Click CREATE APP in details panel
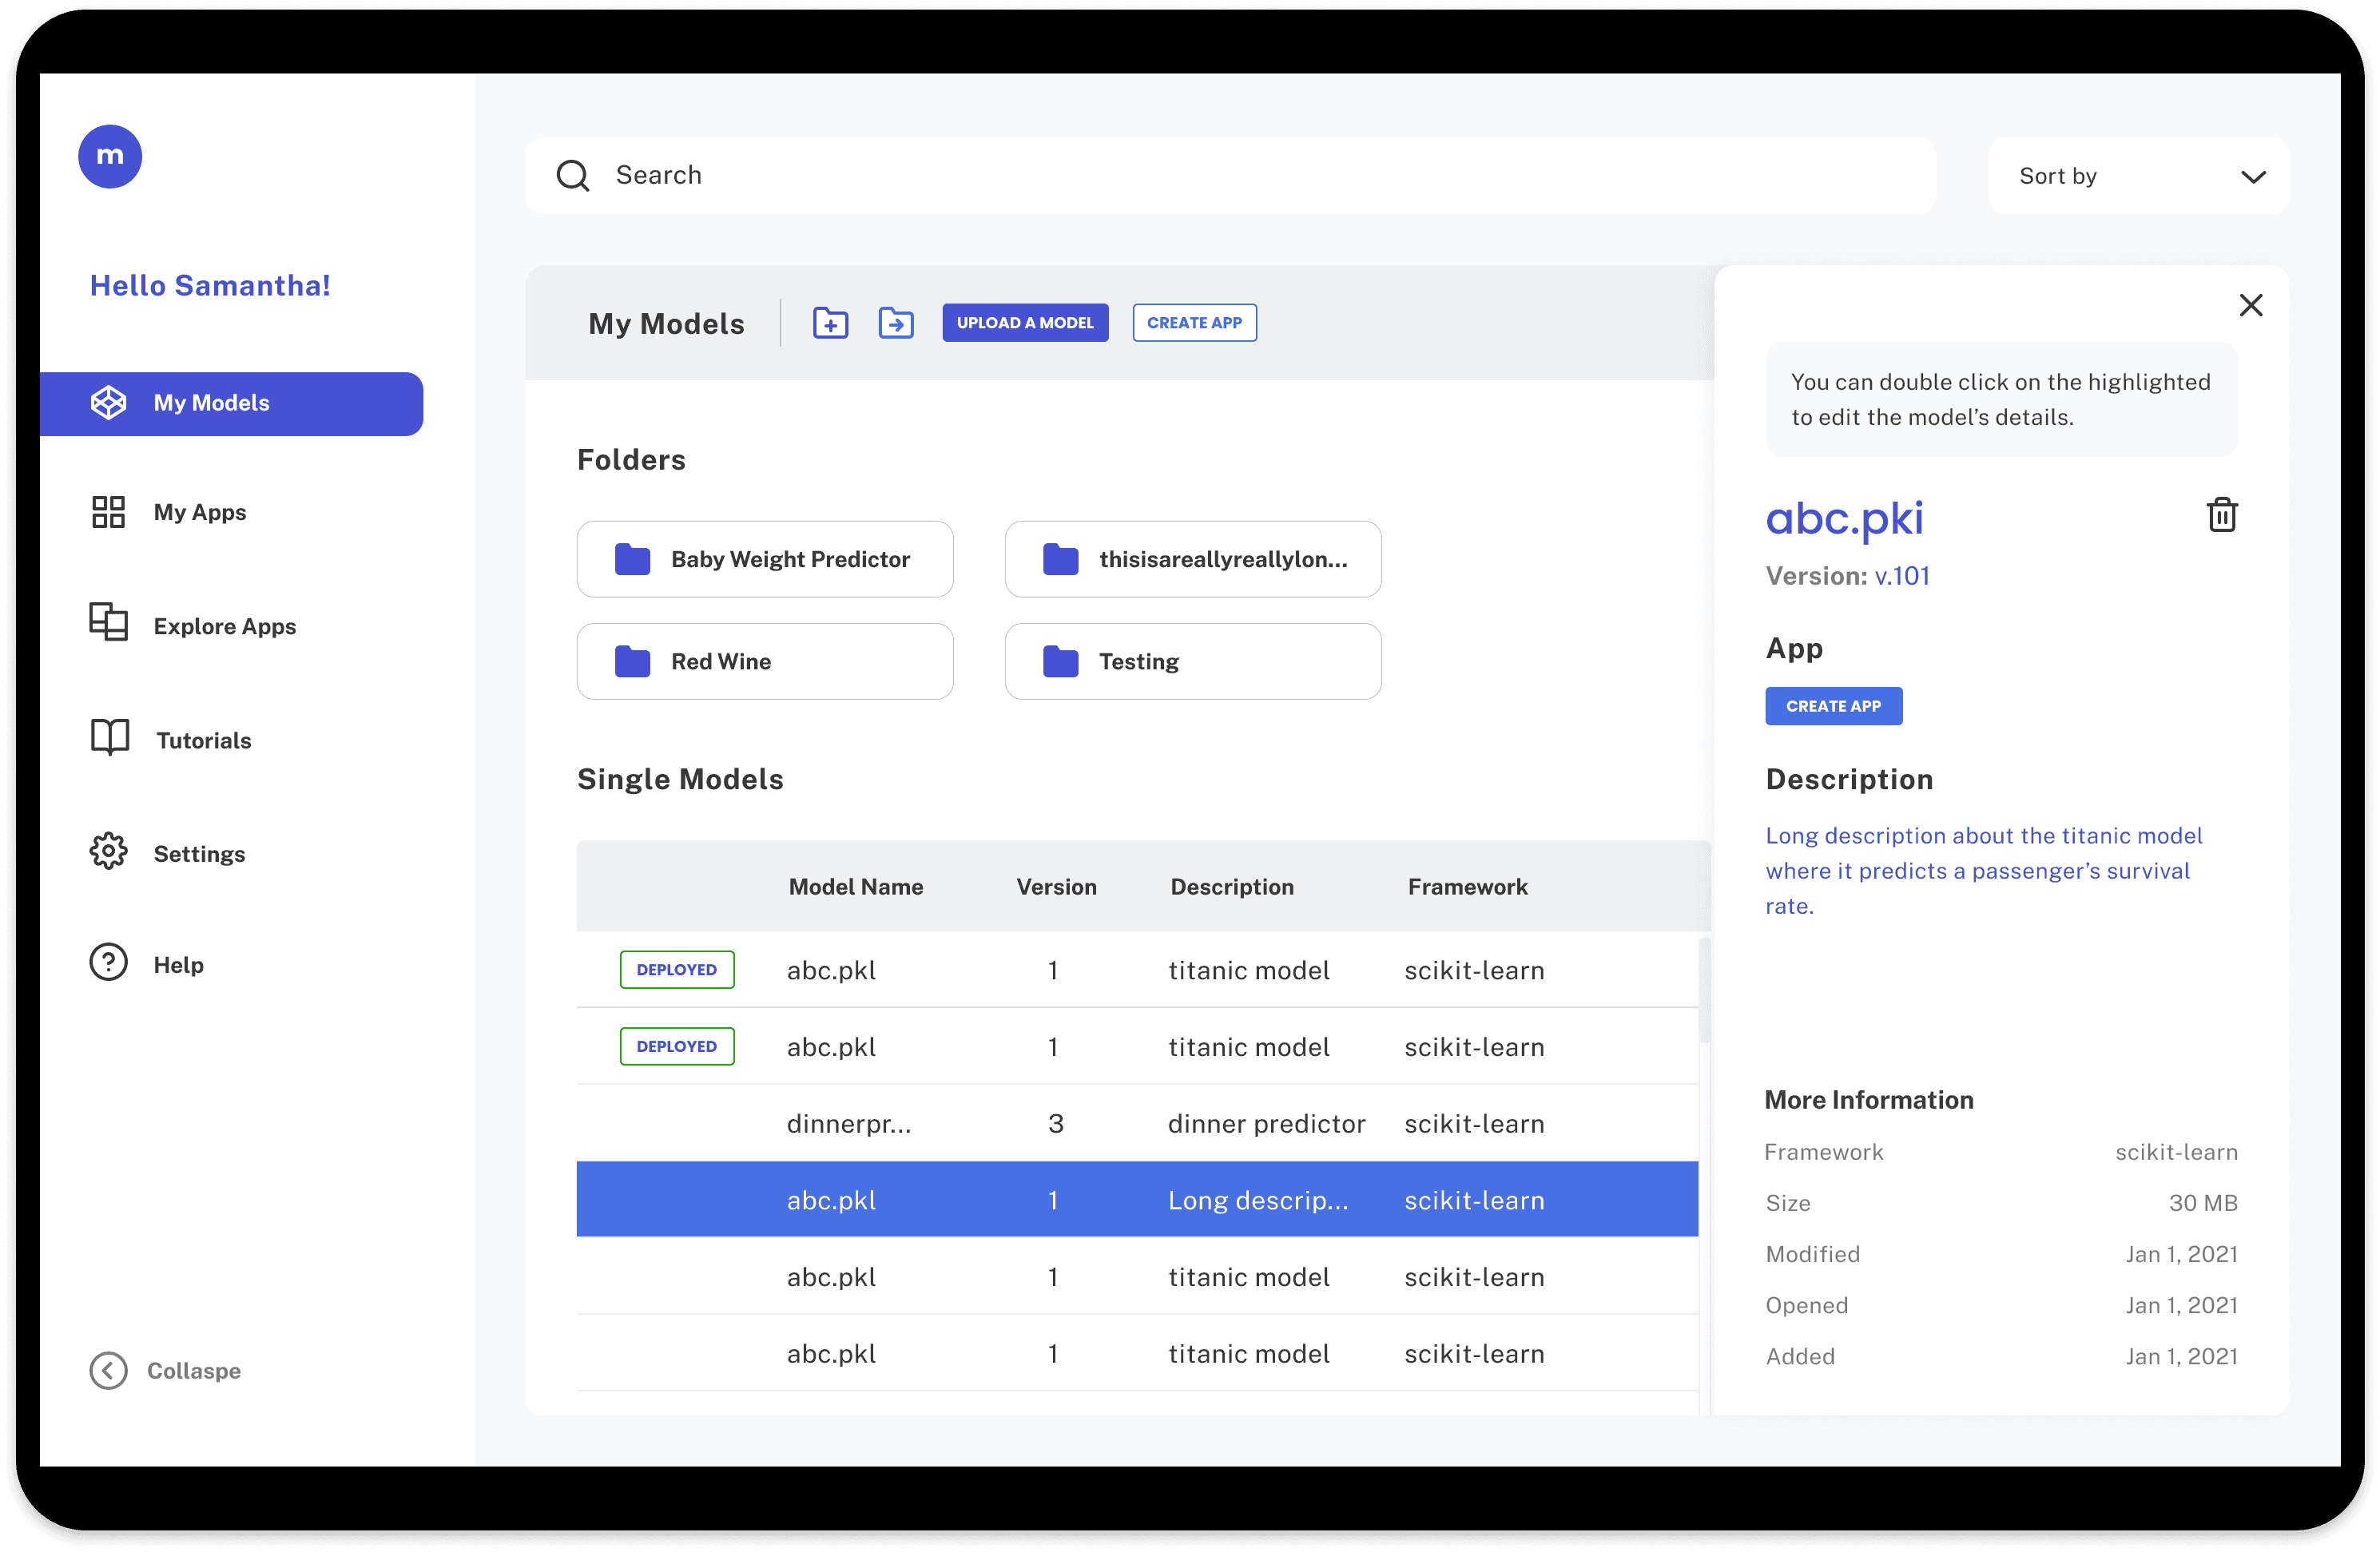The image size is (2380, 1552). [1832, 706]
